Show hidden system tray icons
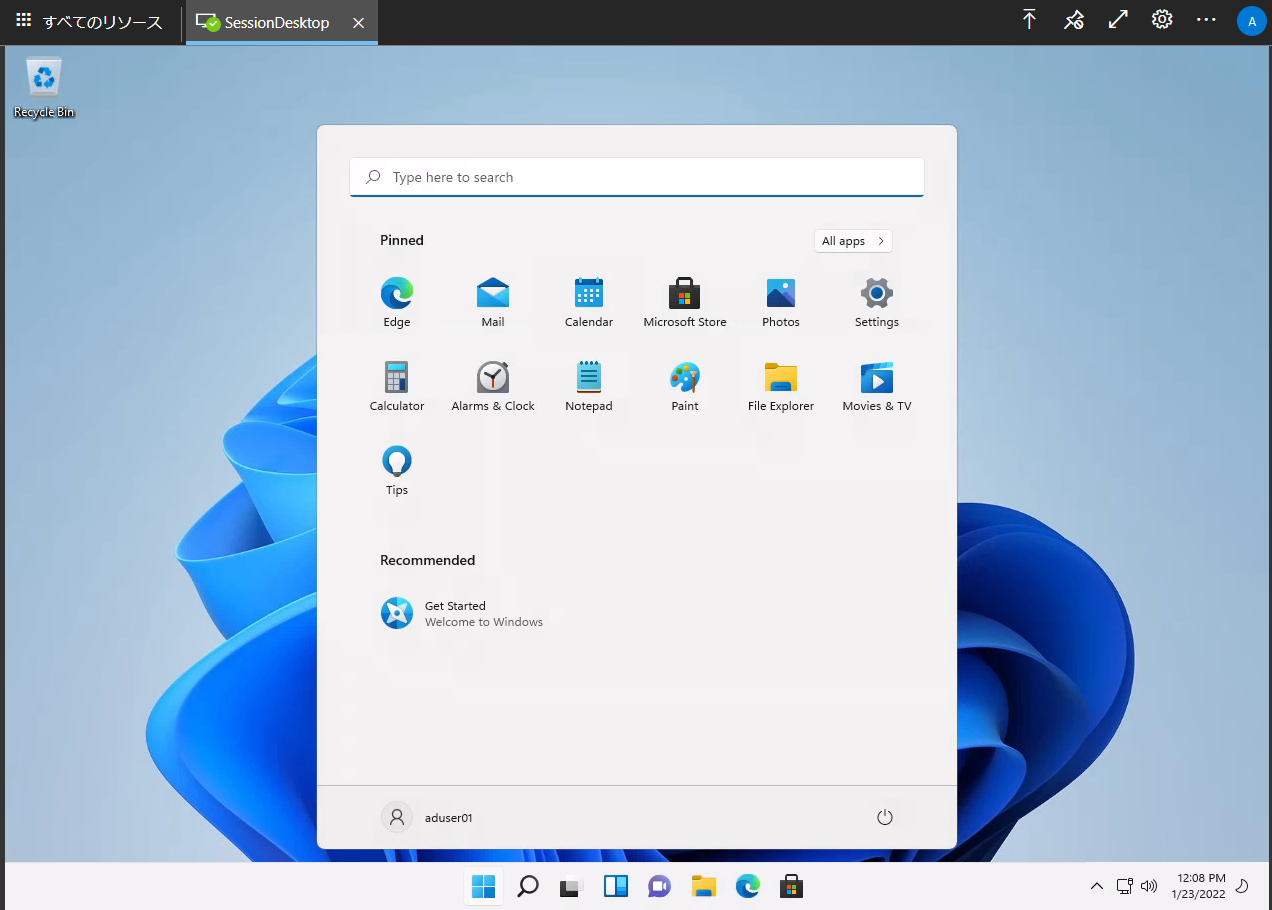Screen dimensions: 1272x910 [1097, 886]
